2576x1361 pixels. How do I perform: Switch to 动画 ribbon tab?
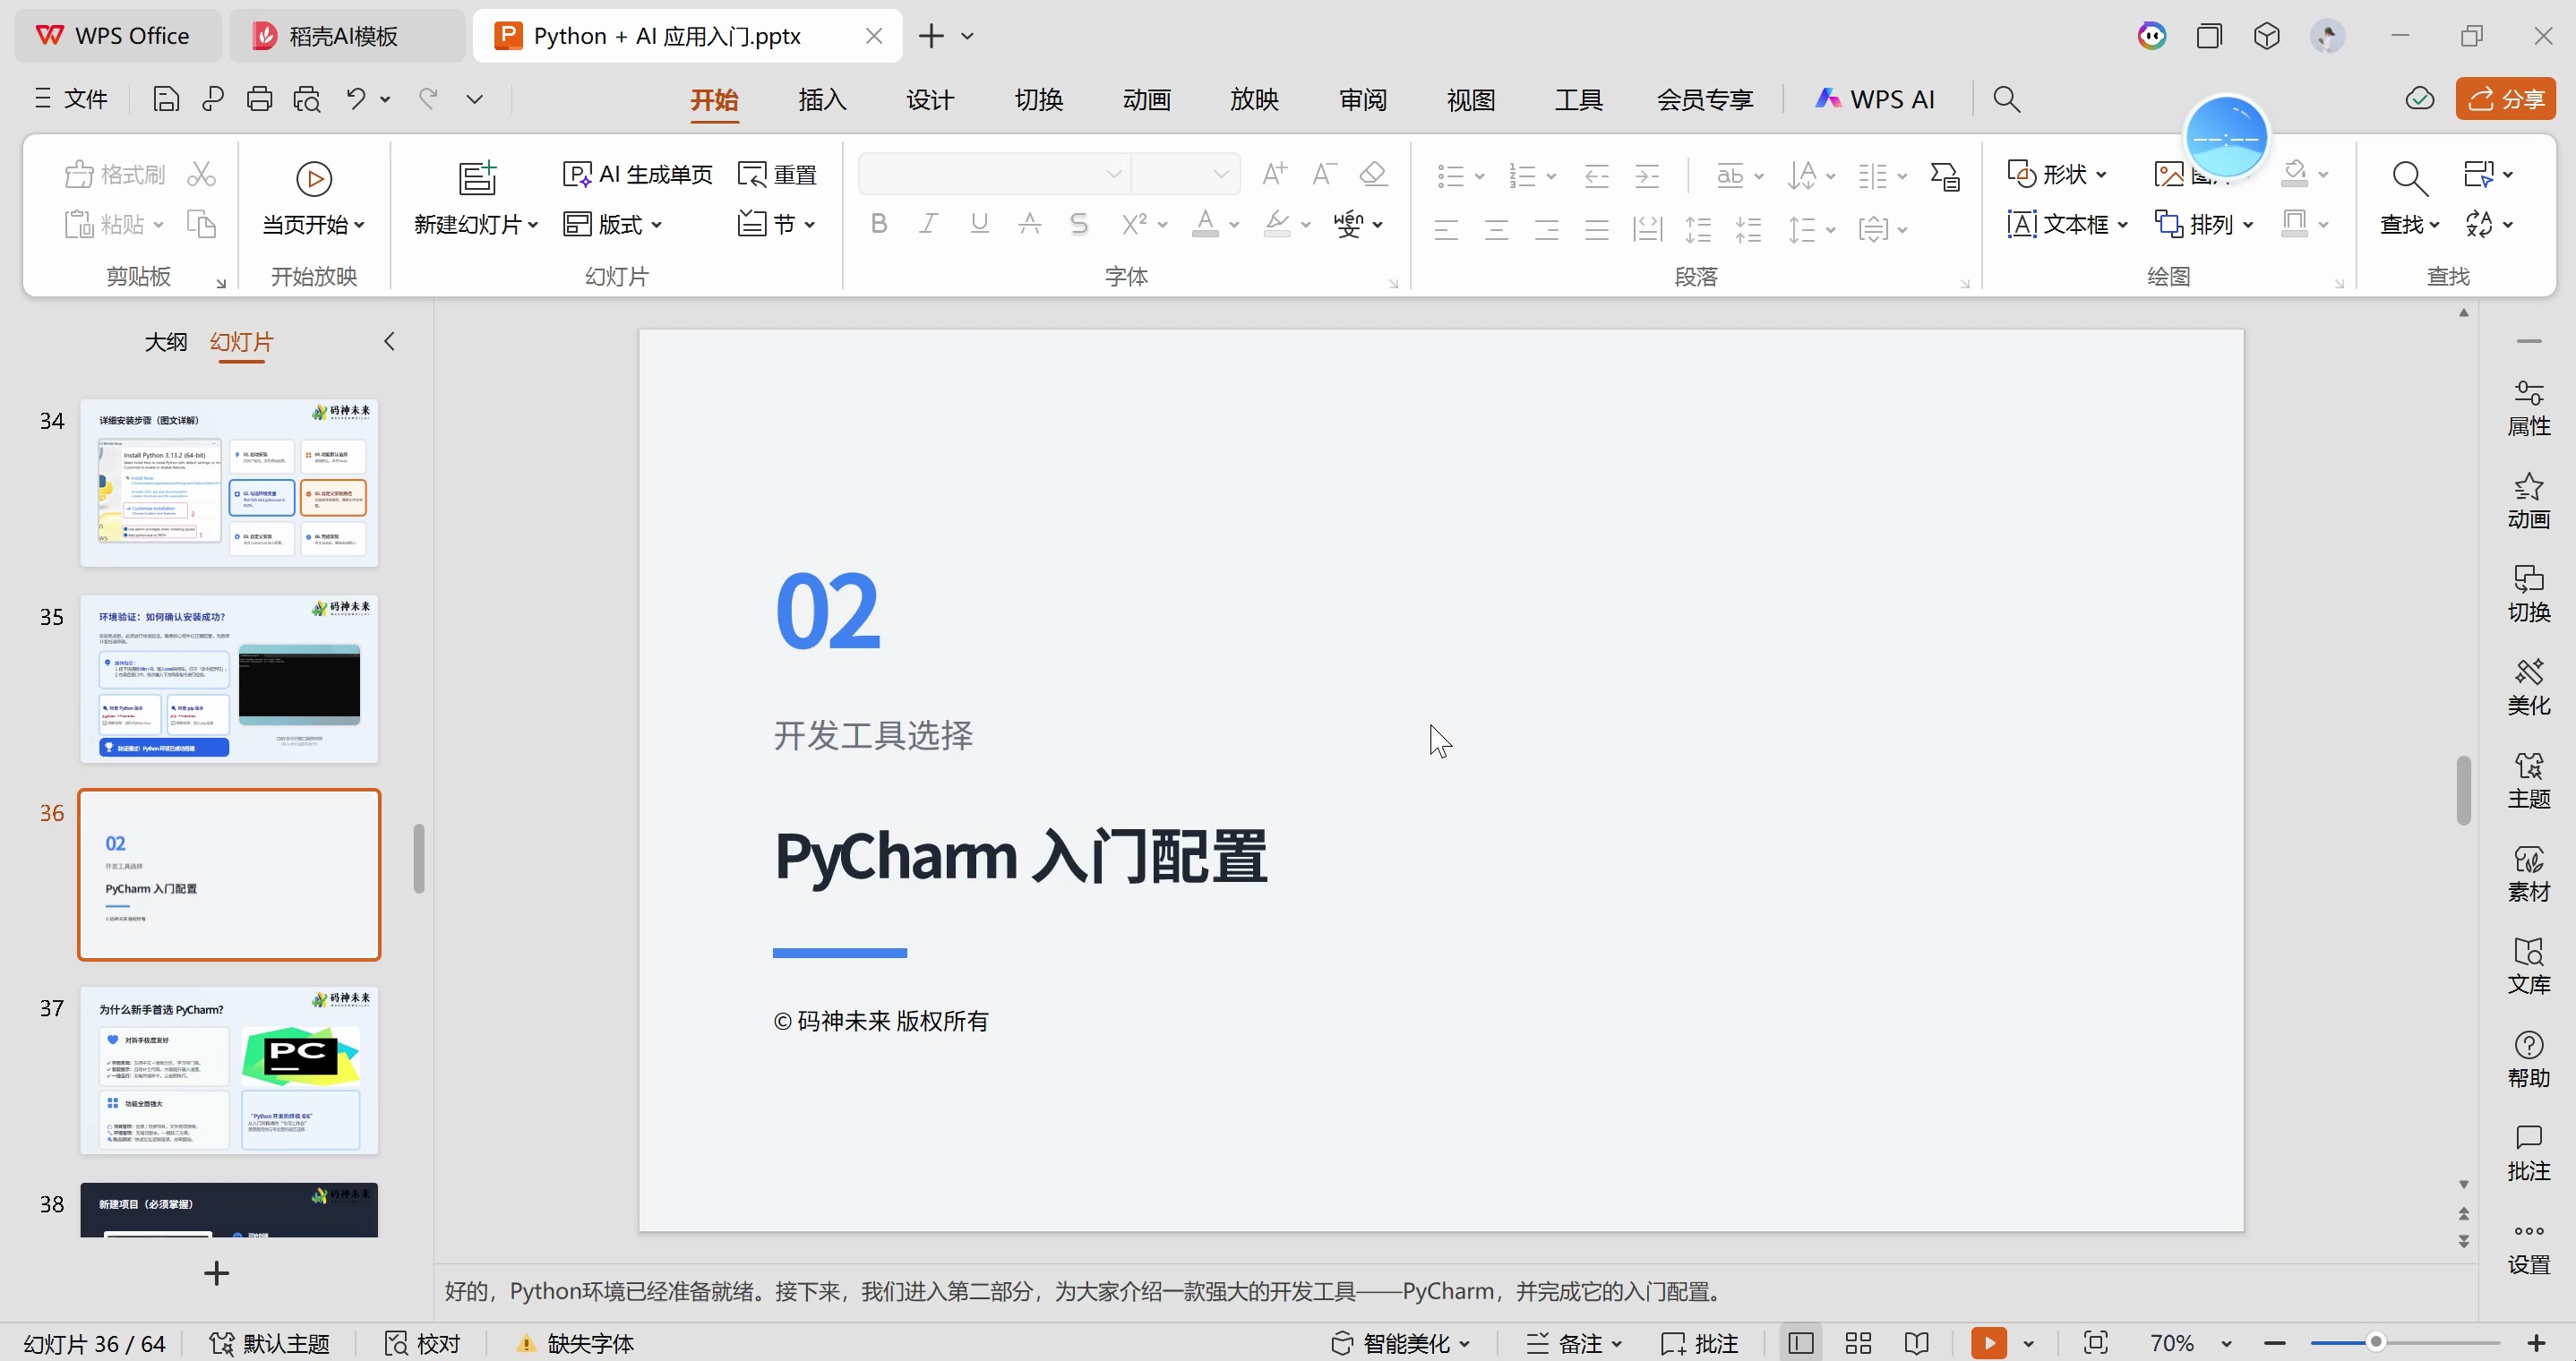[1146, 99]
